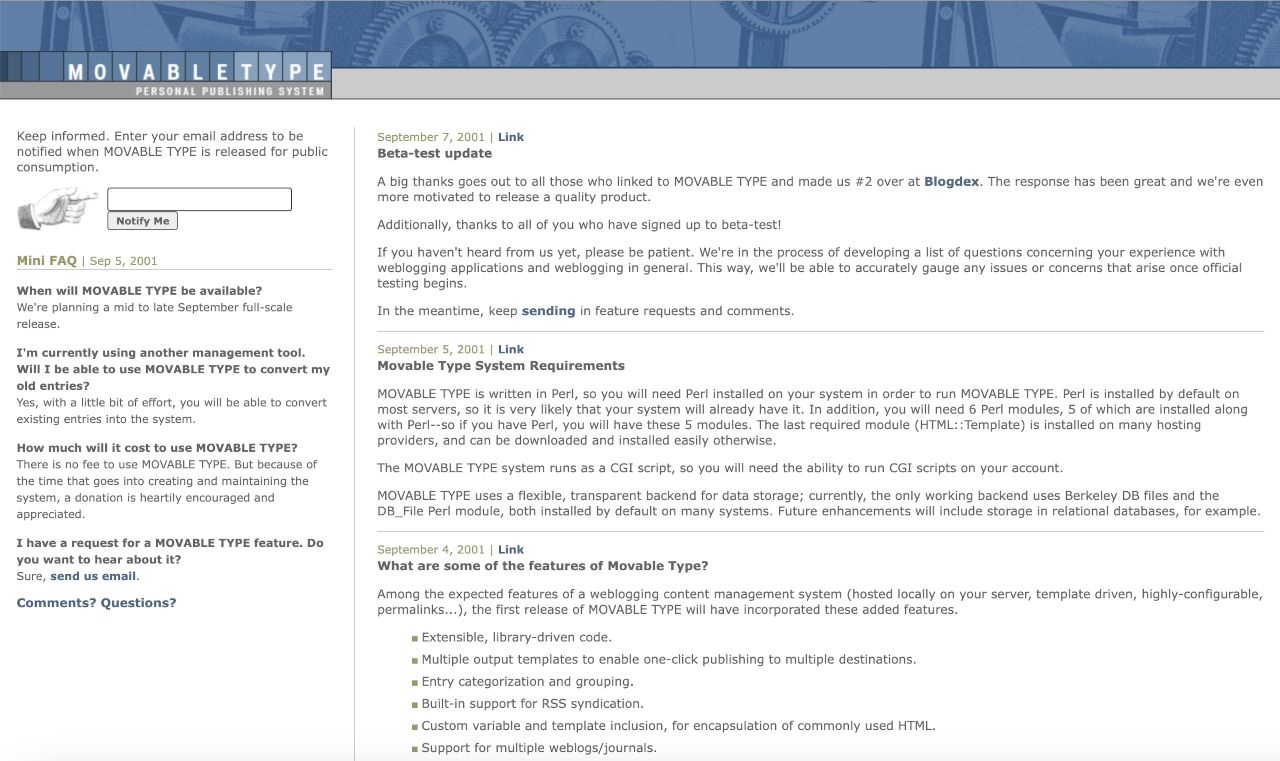Image resolution: width=1280 pixels, height=761 pixels.
Task: Click the pointing hand illustration
Action: (59, 208)
